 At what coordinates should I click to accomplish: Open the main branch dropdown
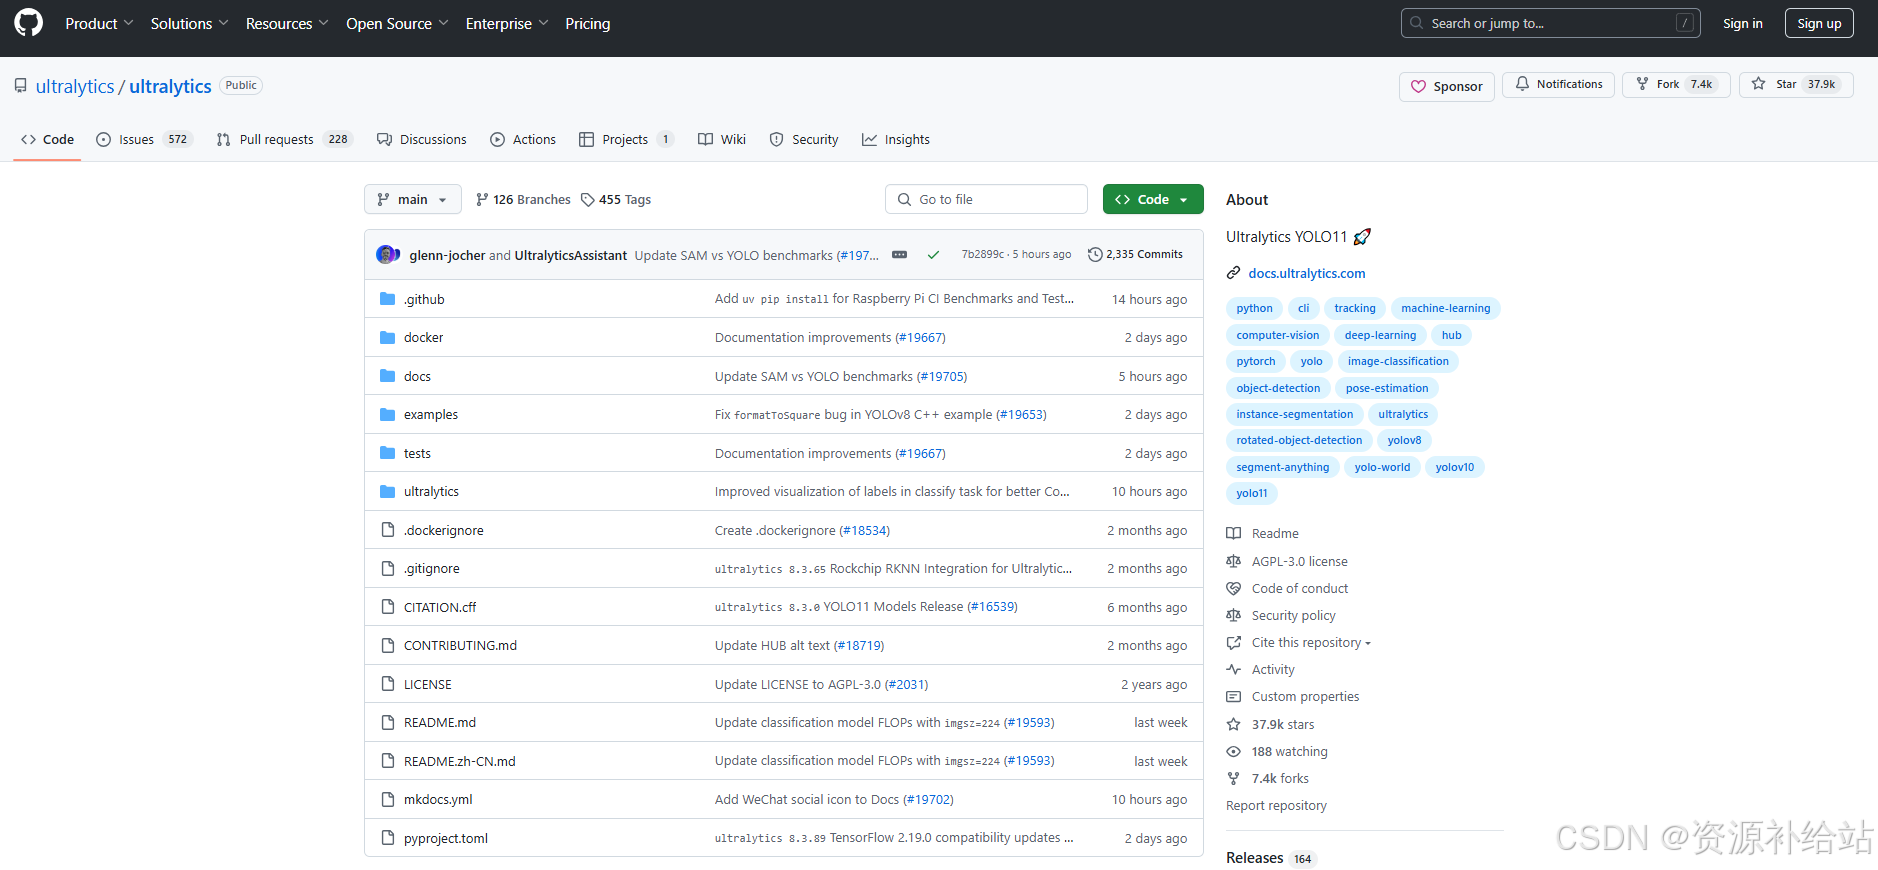pos(413,199)
